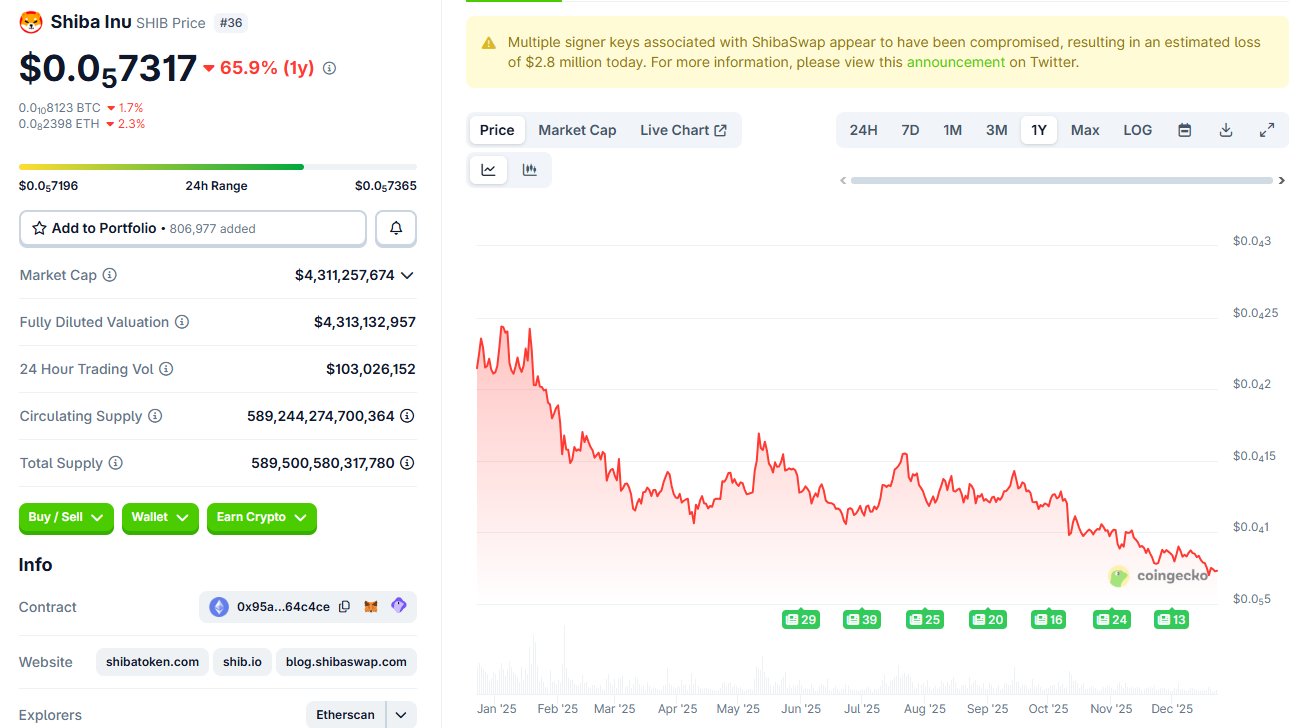Download the chart data
1310x728 pixels.
coord(1226,129)
